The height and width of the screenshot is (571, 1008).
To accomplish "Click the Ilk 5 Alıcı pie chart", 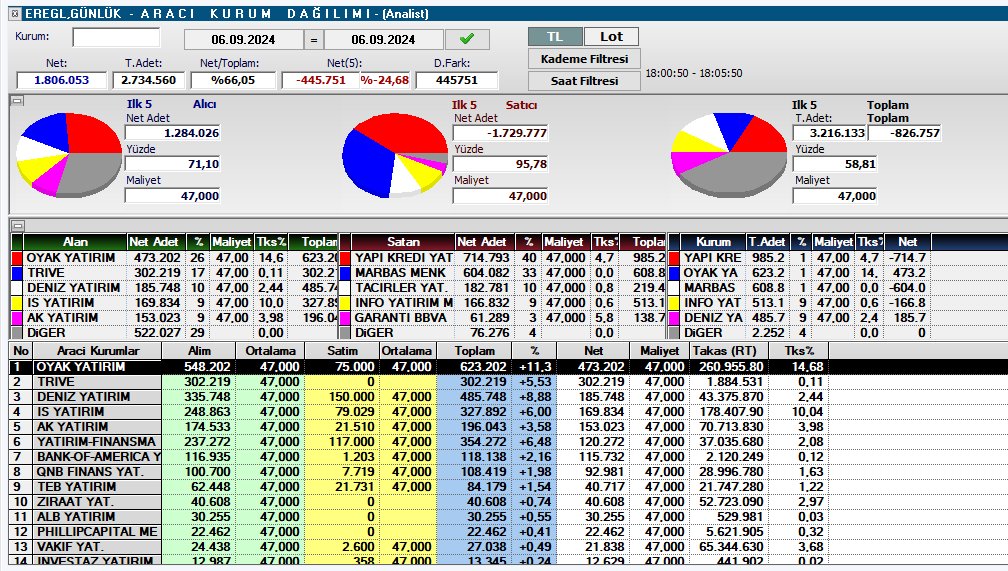I will tap(69, 154).
